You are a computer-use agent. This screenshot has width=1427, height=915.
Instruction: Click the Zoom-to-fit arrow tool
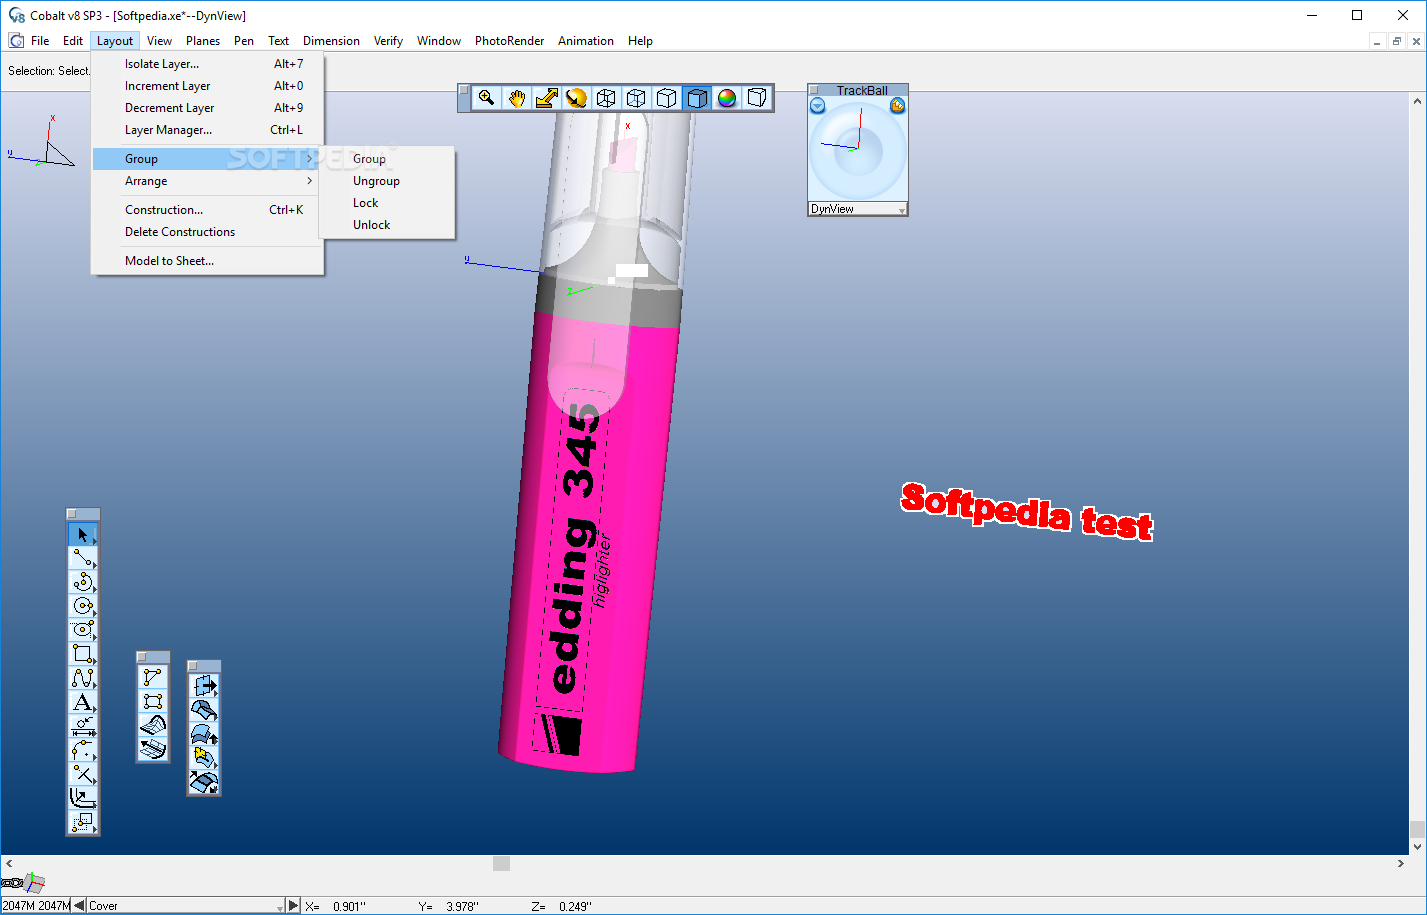(x=546, y=98)
